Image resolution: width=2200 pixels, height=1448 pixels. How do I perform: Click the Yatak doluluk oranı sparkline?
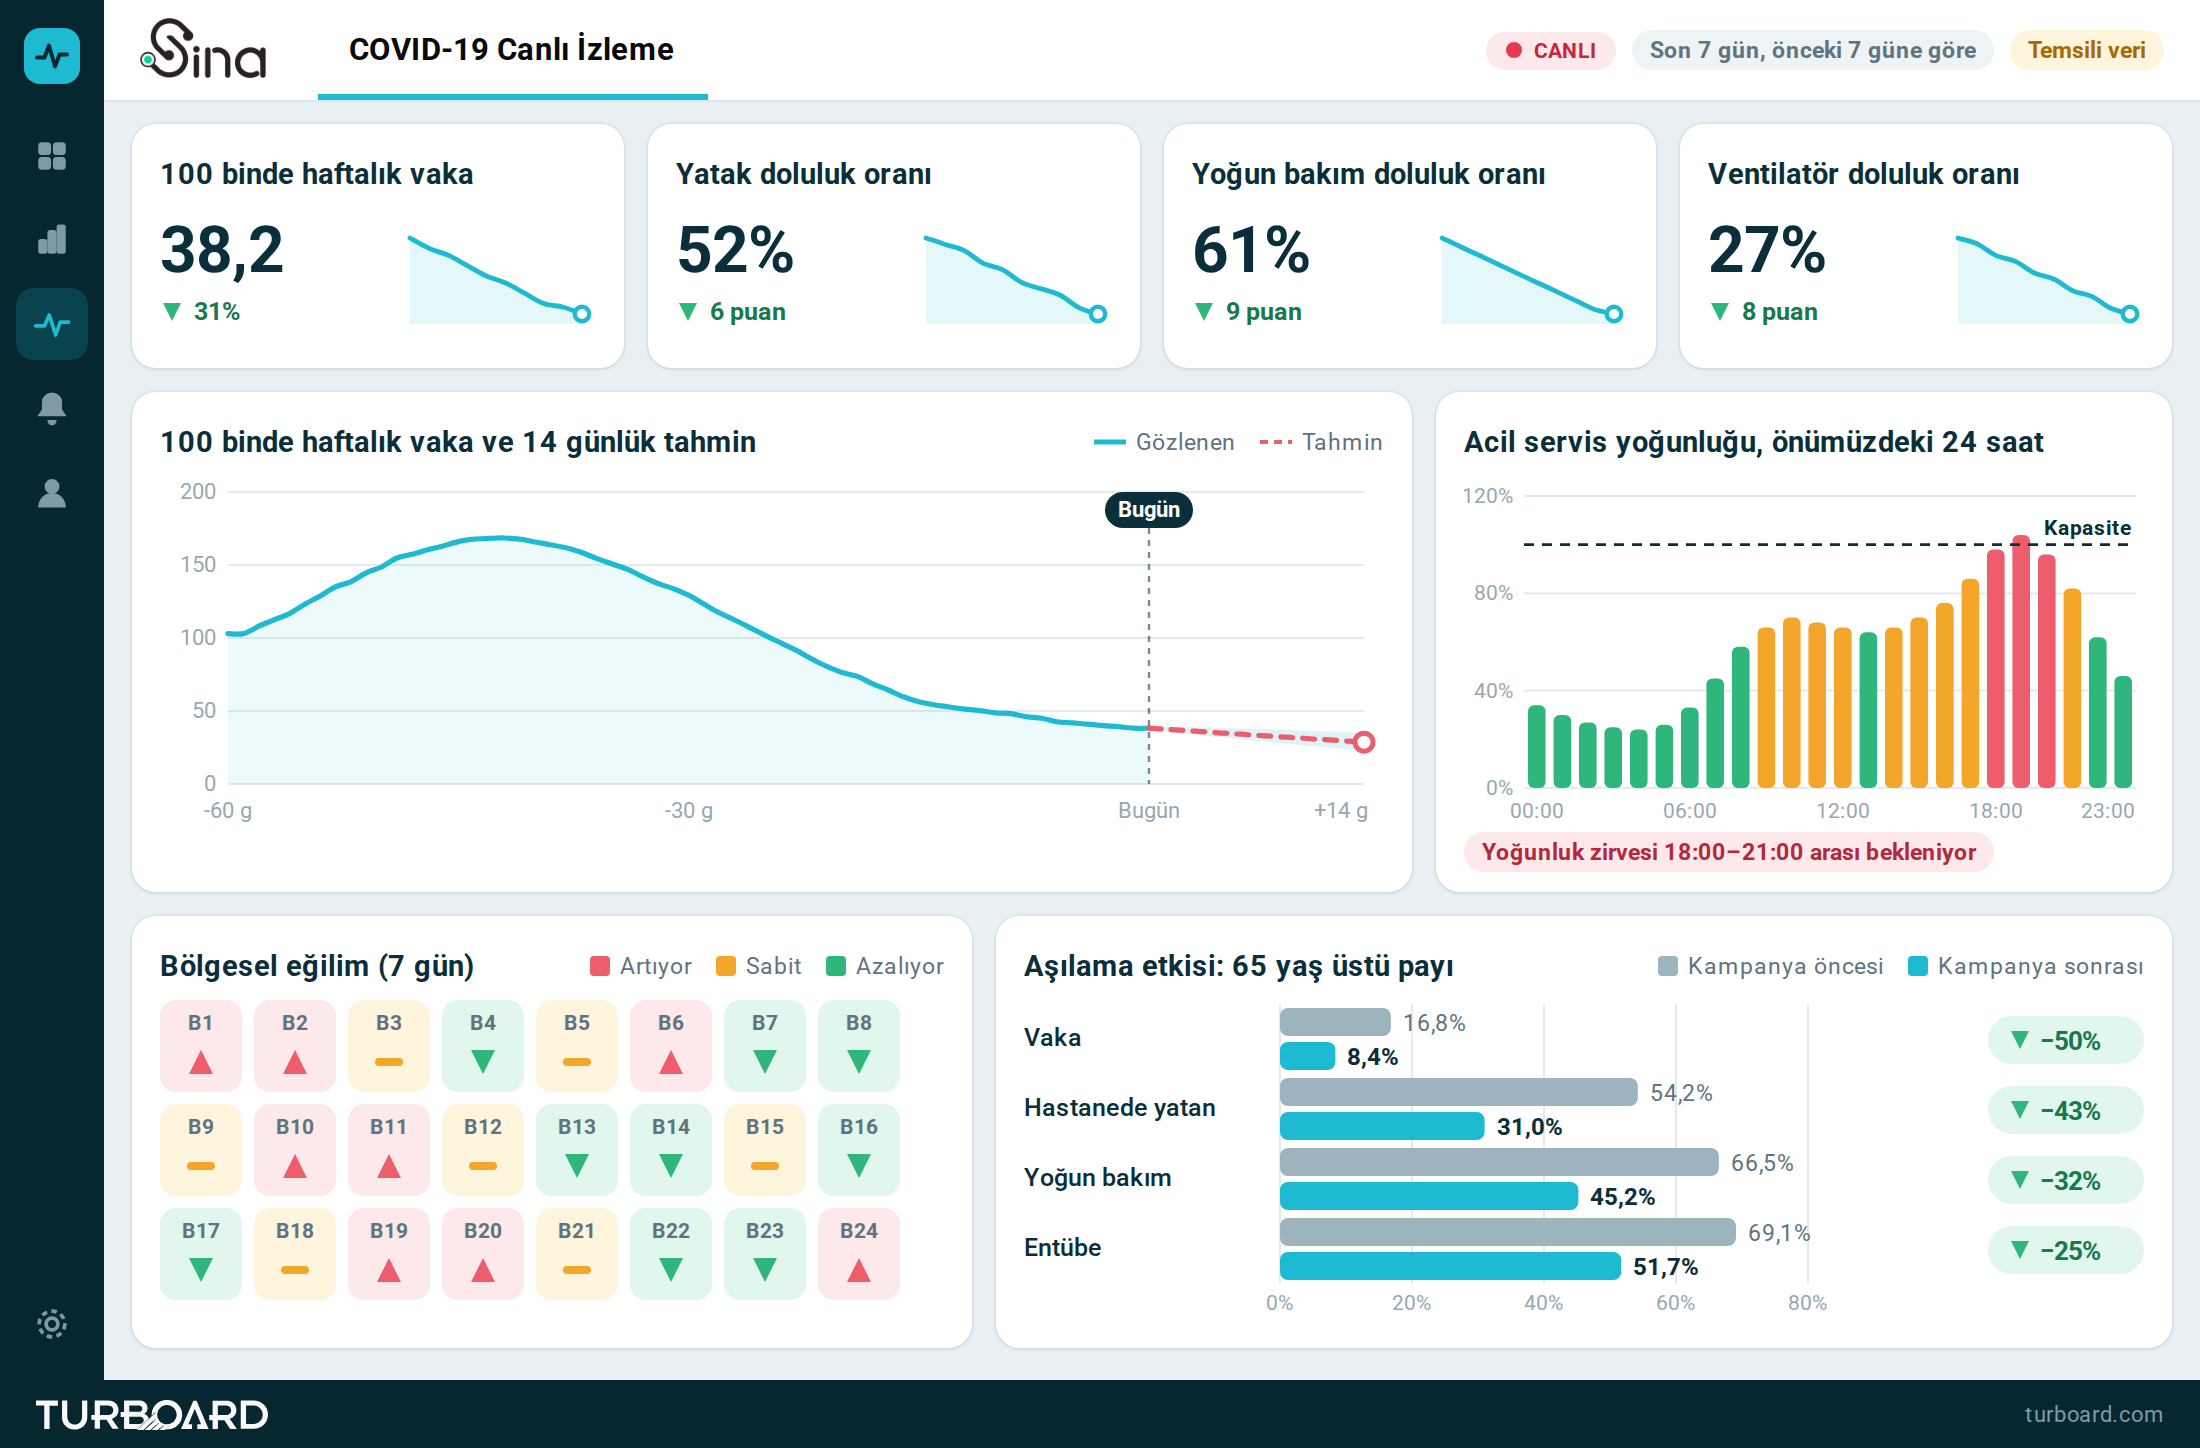pyautogui.click(x=1016, y=279)
